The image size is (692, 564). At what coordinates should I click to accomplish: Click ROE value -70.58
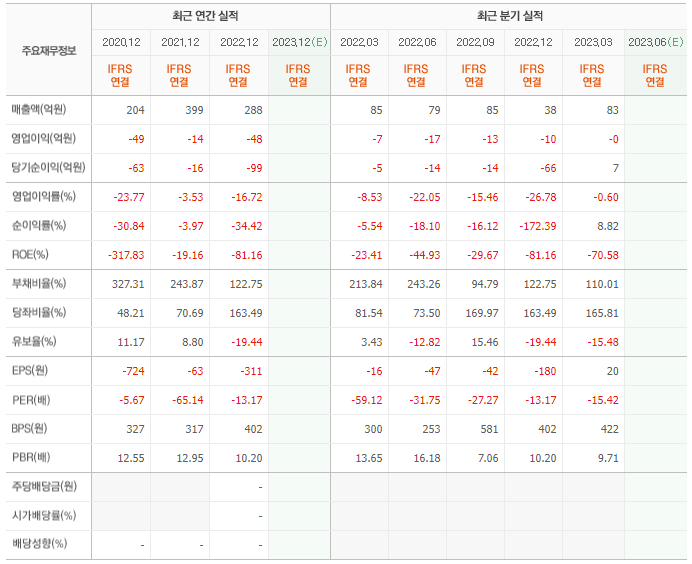[x=603, y=256]
